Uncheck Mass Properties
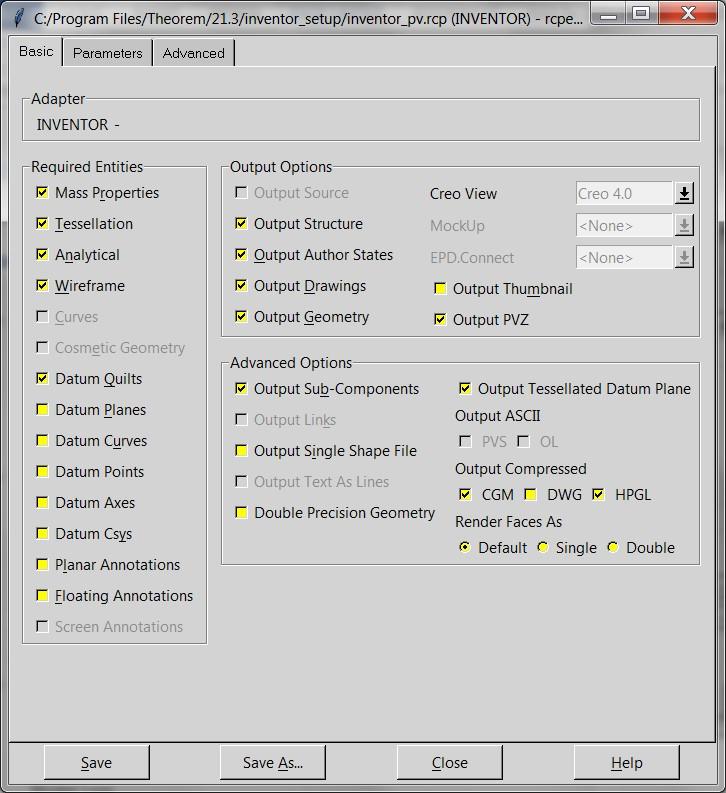726x793 pixels. [42, 192]
